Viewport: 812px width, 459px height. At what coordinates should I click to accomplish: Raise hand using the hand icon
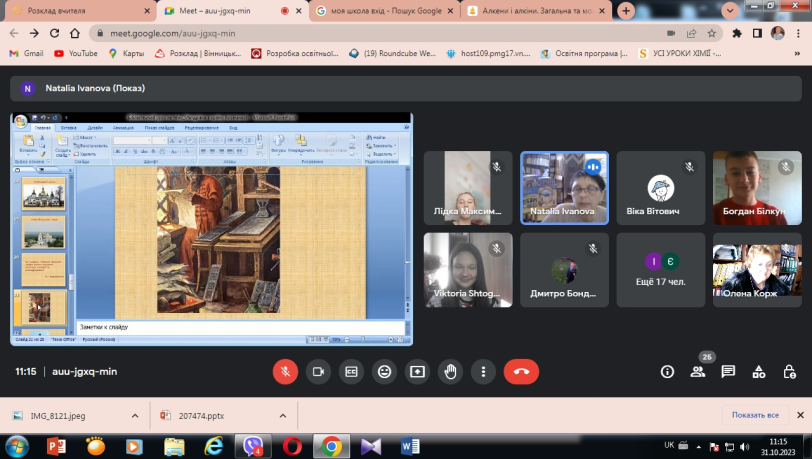(x=451, y=371)
